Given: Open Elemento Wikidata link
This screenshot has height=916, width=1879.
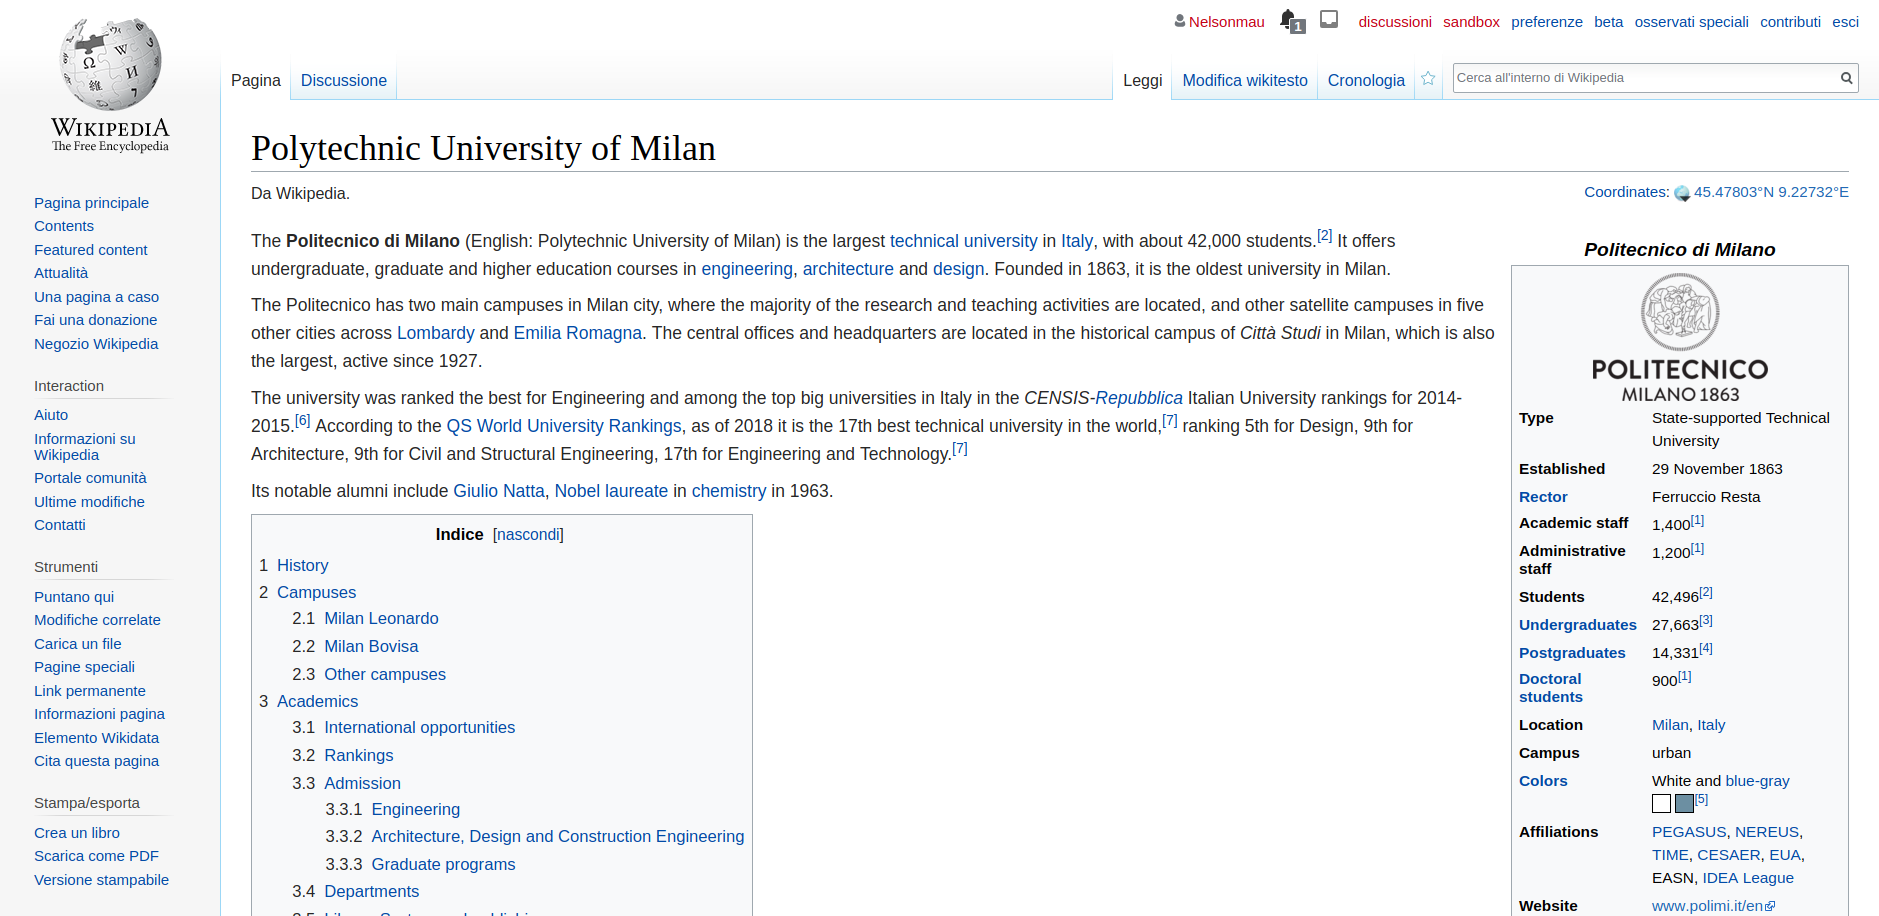Looking at the screenshot, I should coord(96,738).
